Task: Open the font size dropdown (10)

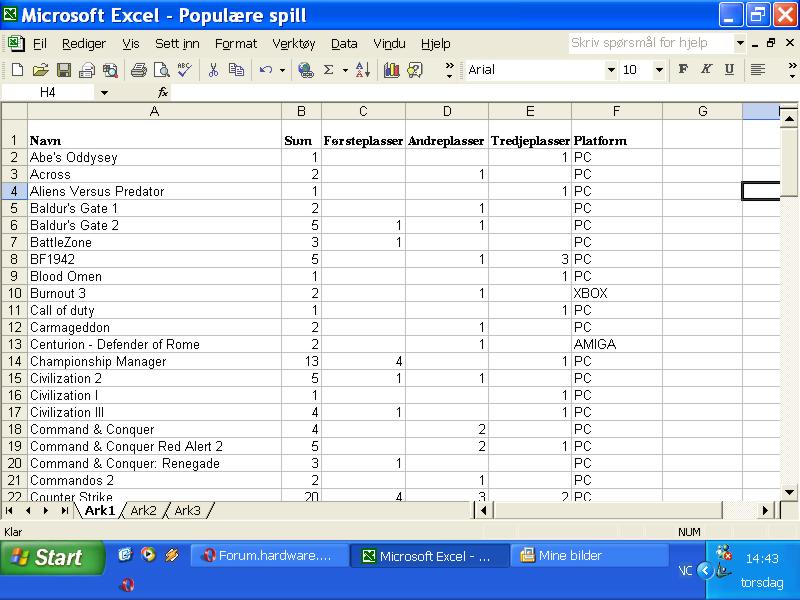Action: pyautogui.click(x=659, y=70)
